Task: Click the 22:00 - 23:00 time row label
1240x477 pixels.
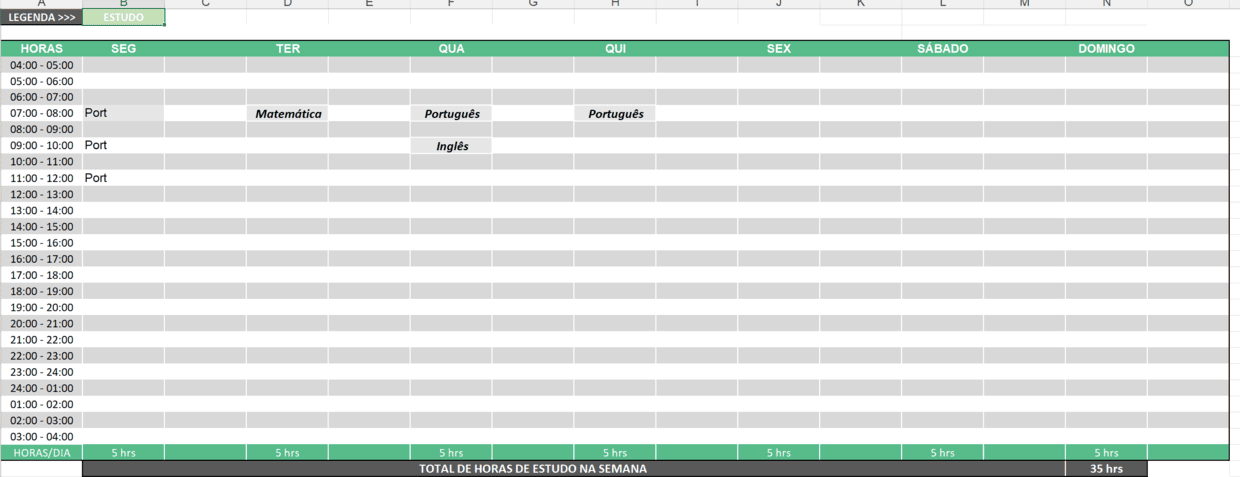Action: 42,355
